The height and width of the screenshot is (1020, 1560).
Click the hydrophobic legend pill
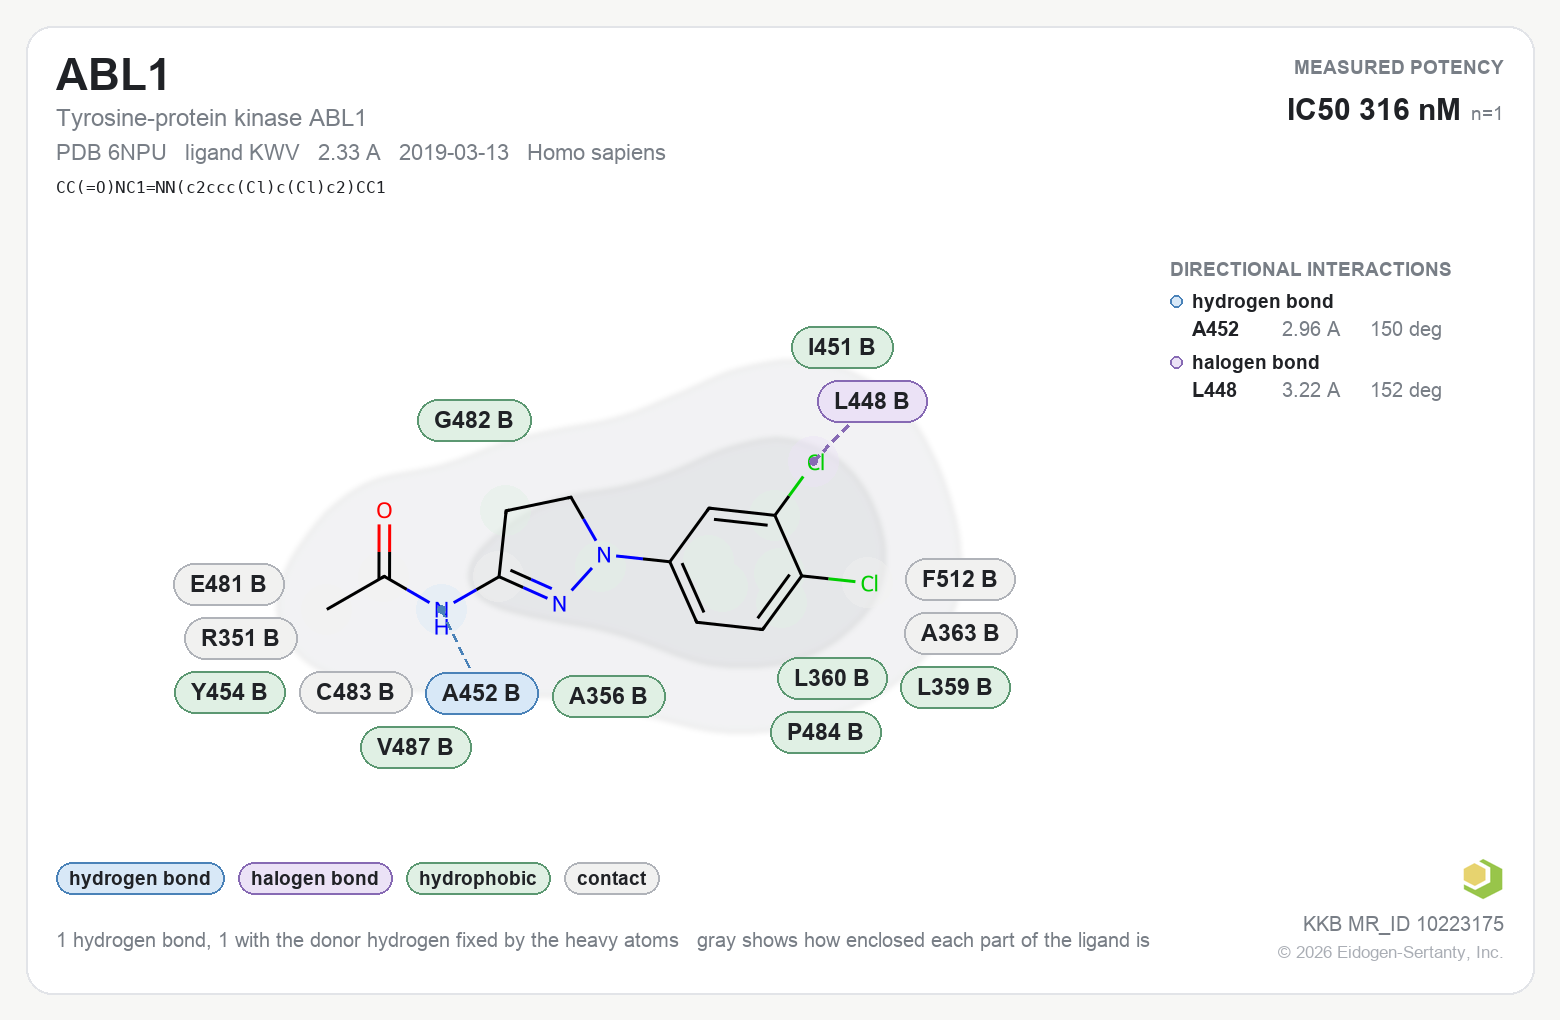(x=478, y=878)
